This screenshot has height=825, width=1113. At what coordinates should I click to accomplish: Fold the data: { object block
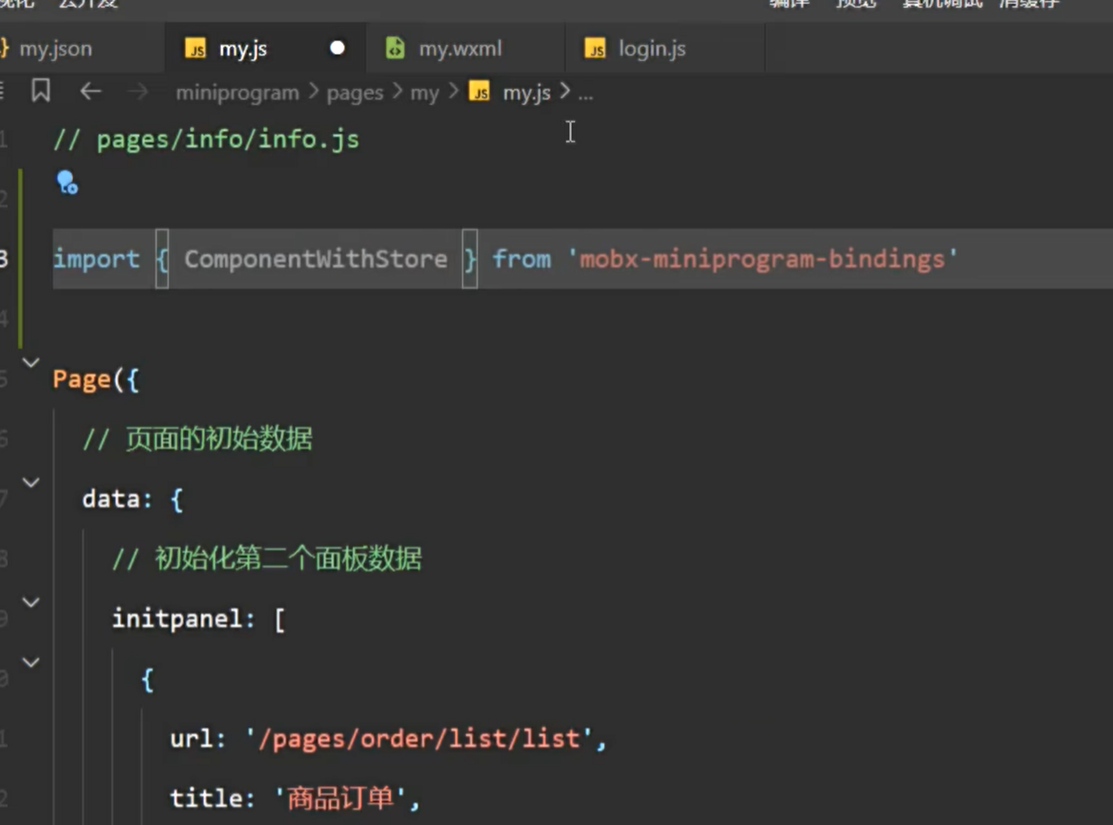click(x=31, y=483)
